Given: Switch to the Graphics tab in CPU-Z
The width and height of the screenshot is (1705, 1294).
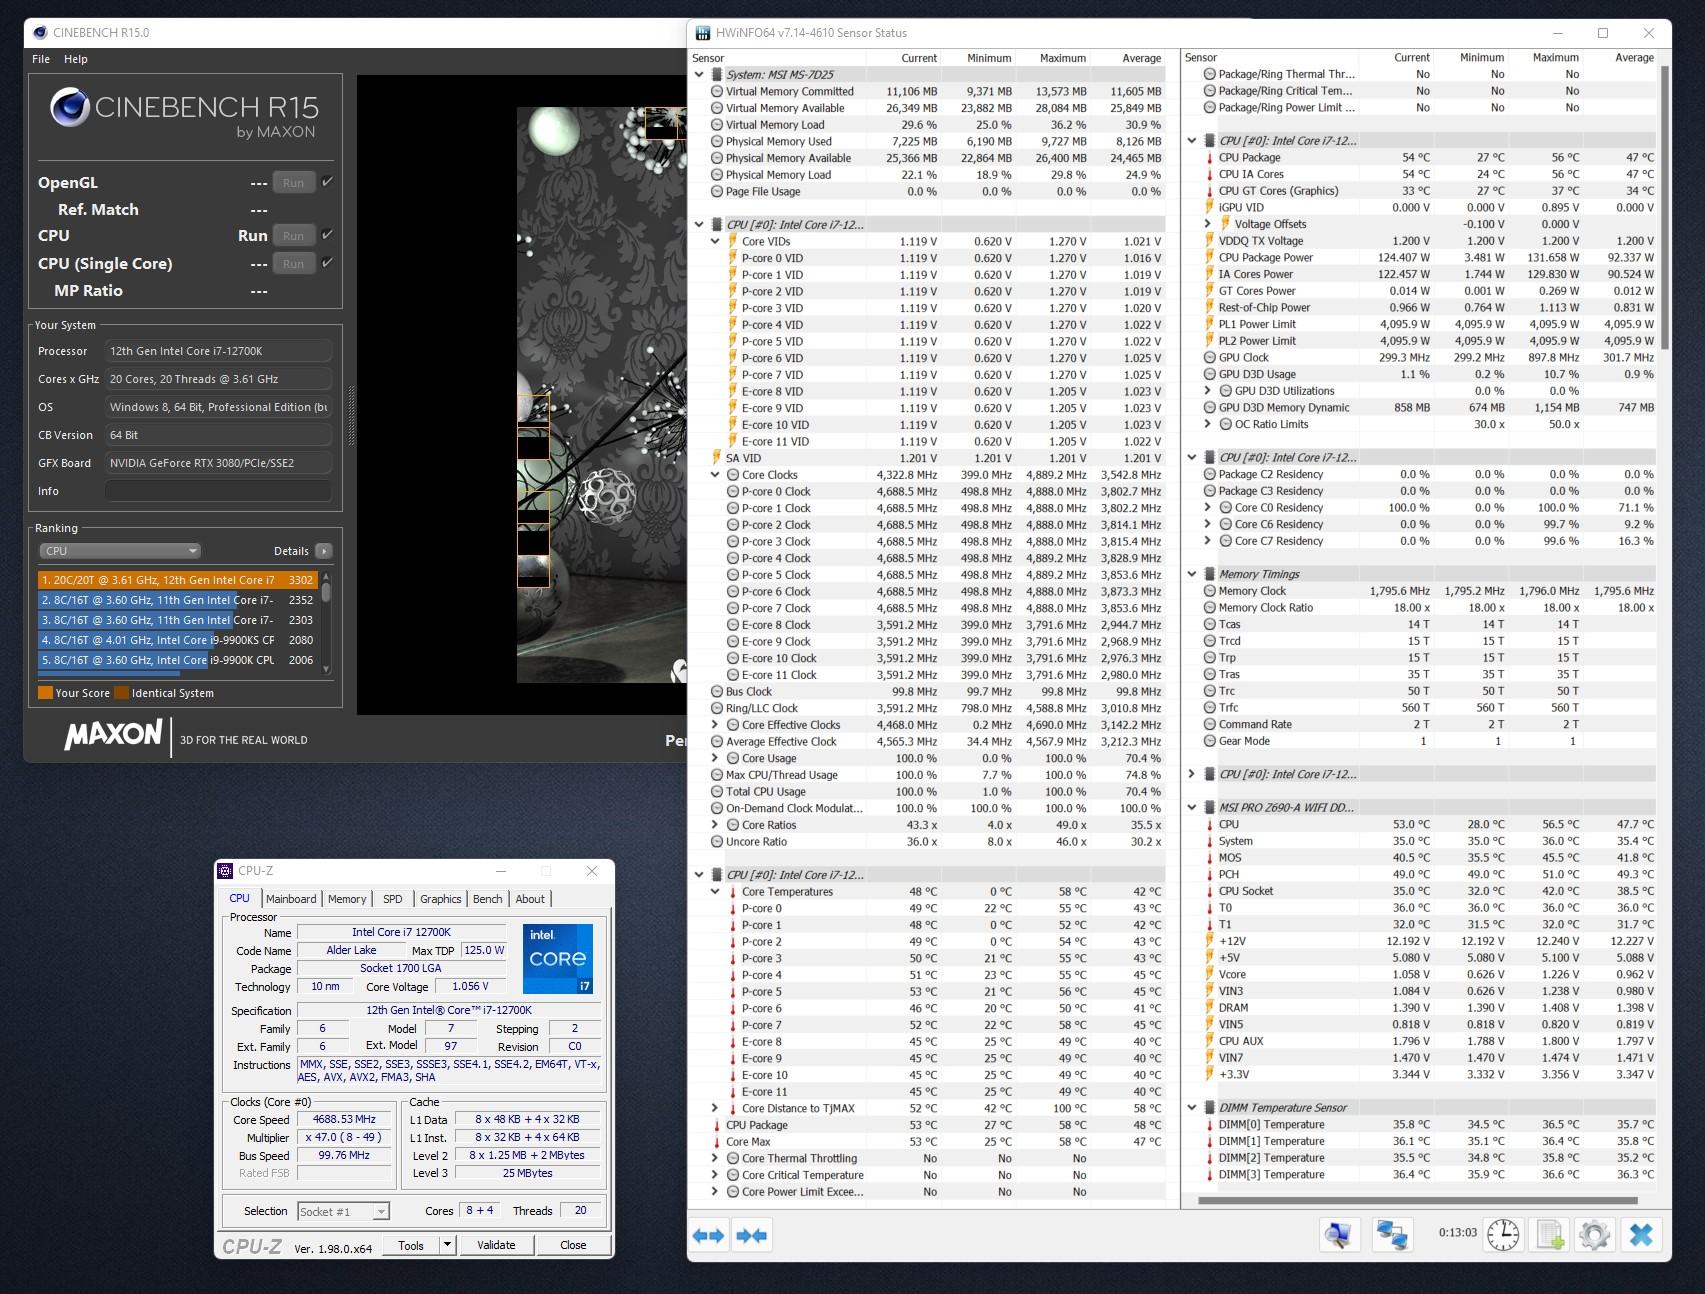Looking at the screenshot, I should coord(441,899).
